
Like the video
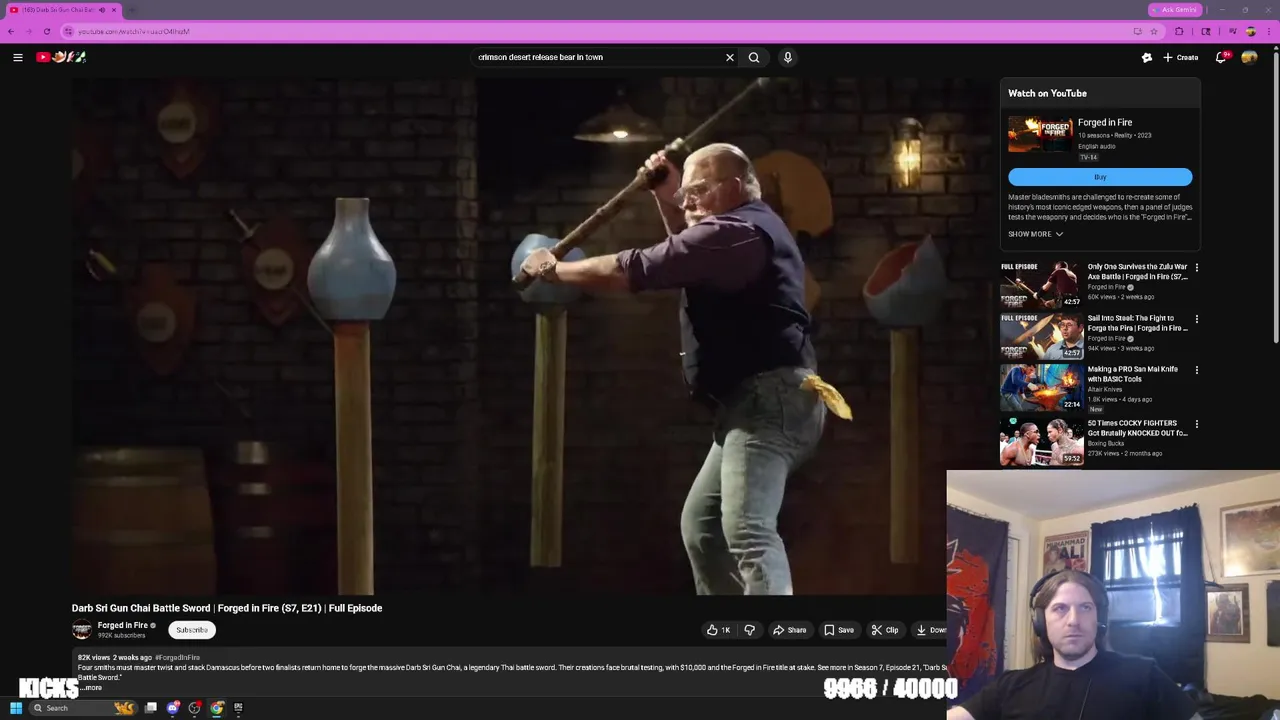click(718, 630)
